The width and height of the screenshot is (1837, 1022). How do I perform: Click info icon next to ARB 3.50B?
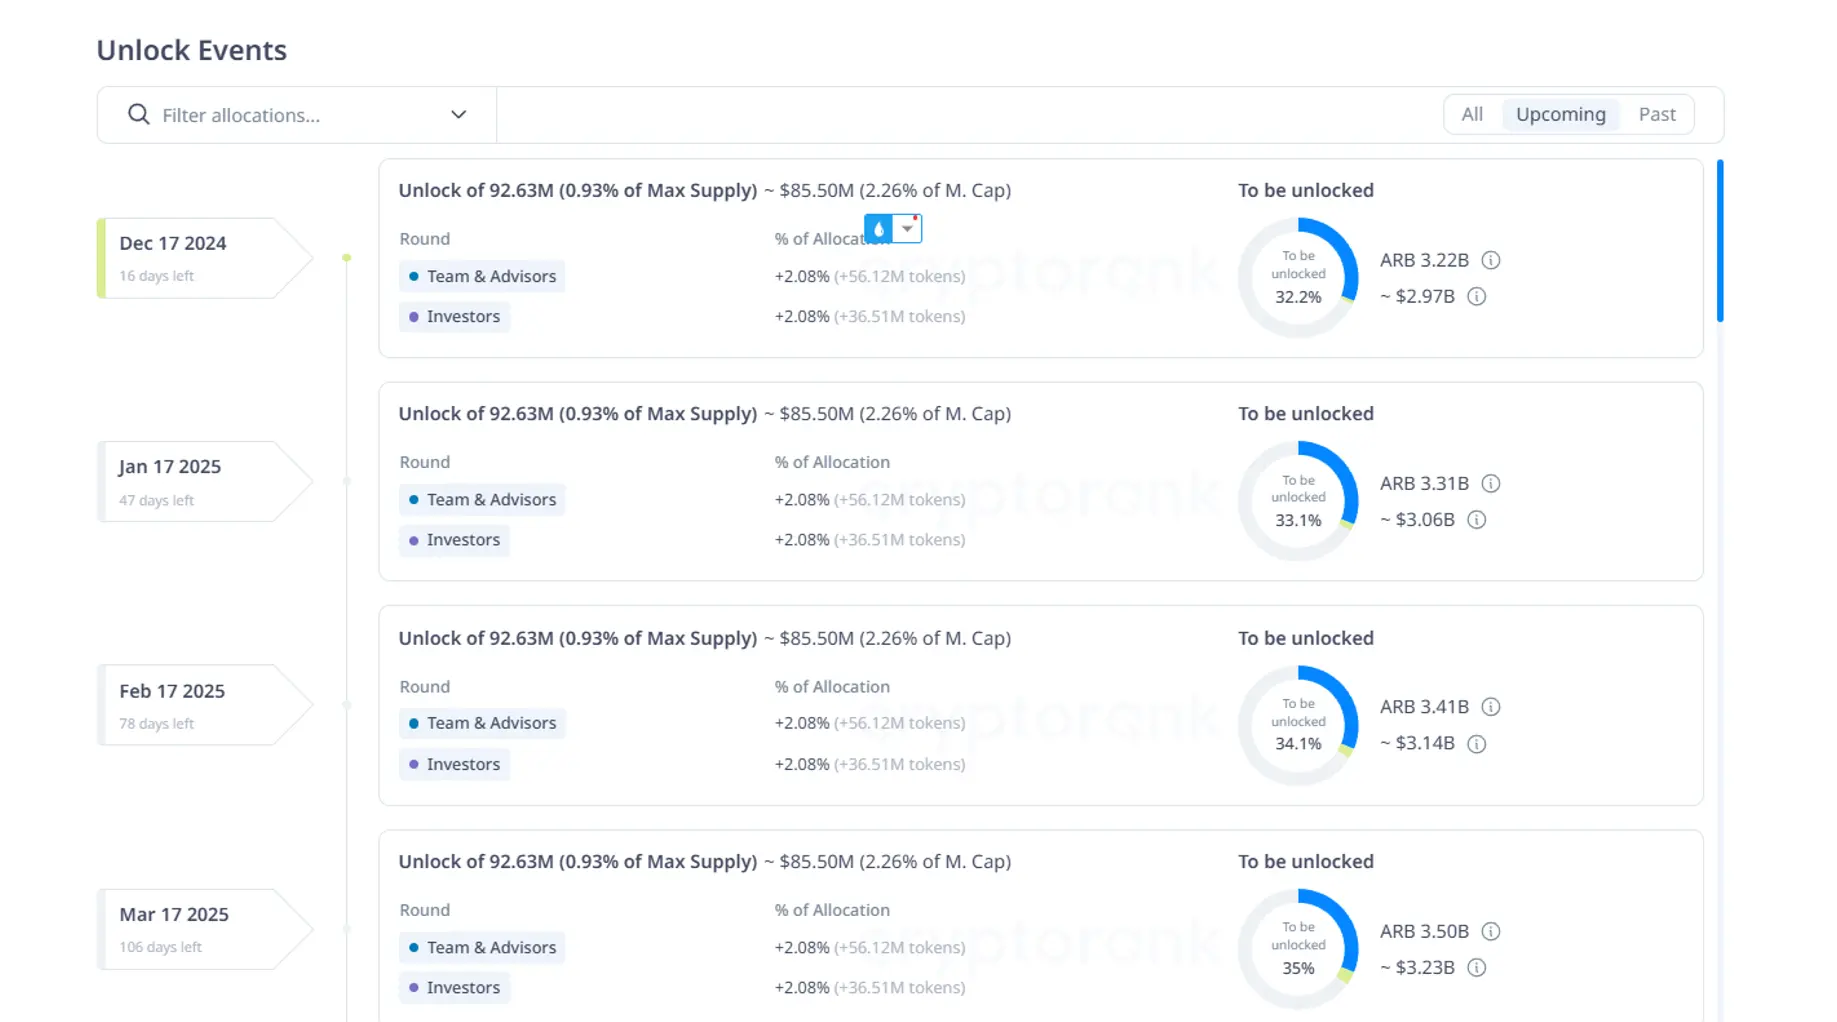pyautogui.click(x=1490, y=931)
